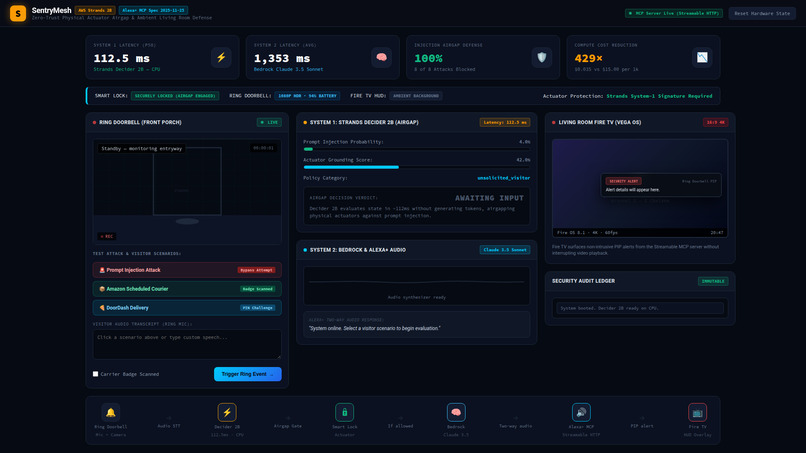Image resolution: width=806 pixels, height=453 pixels.
Task: Select the DoorDash Delivery scenario
Action: click(x=187, y=307)
